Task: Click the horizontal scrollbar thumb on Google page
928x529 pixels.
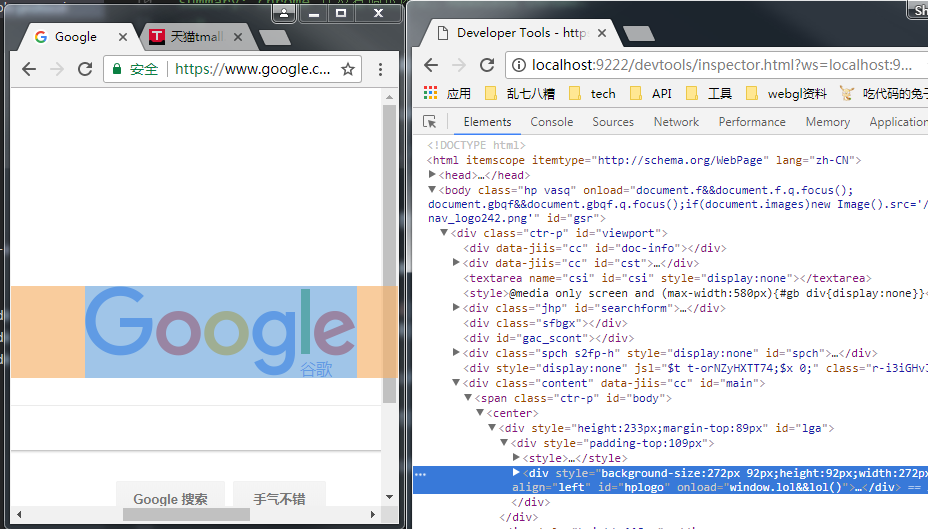Action: (186, 515)
